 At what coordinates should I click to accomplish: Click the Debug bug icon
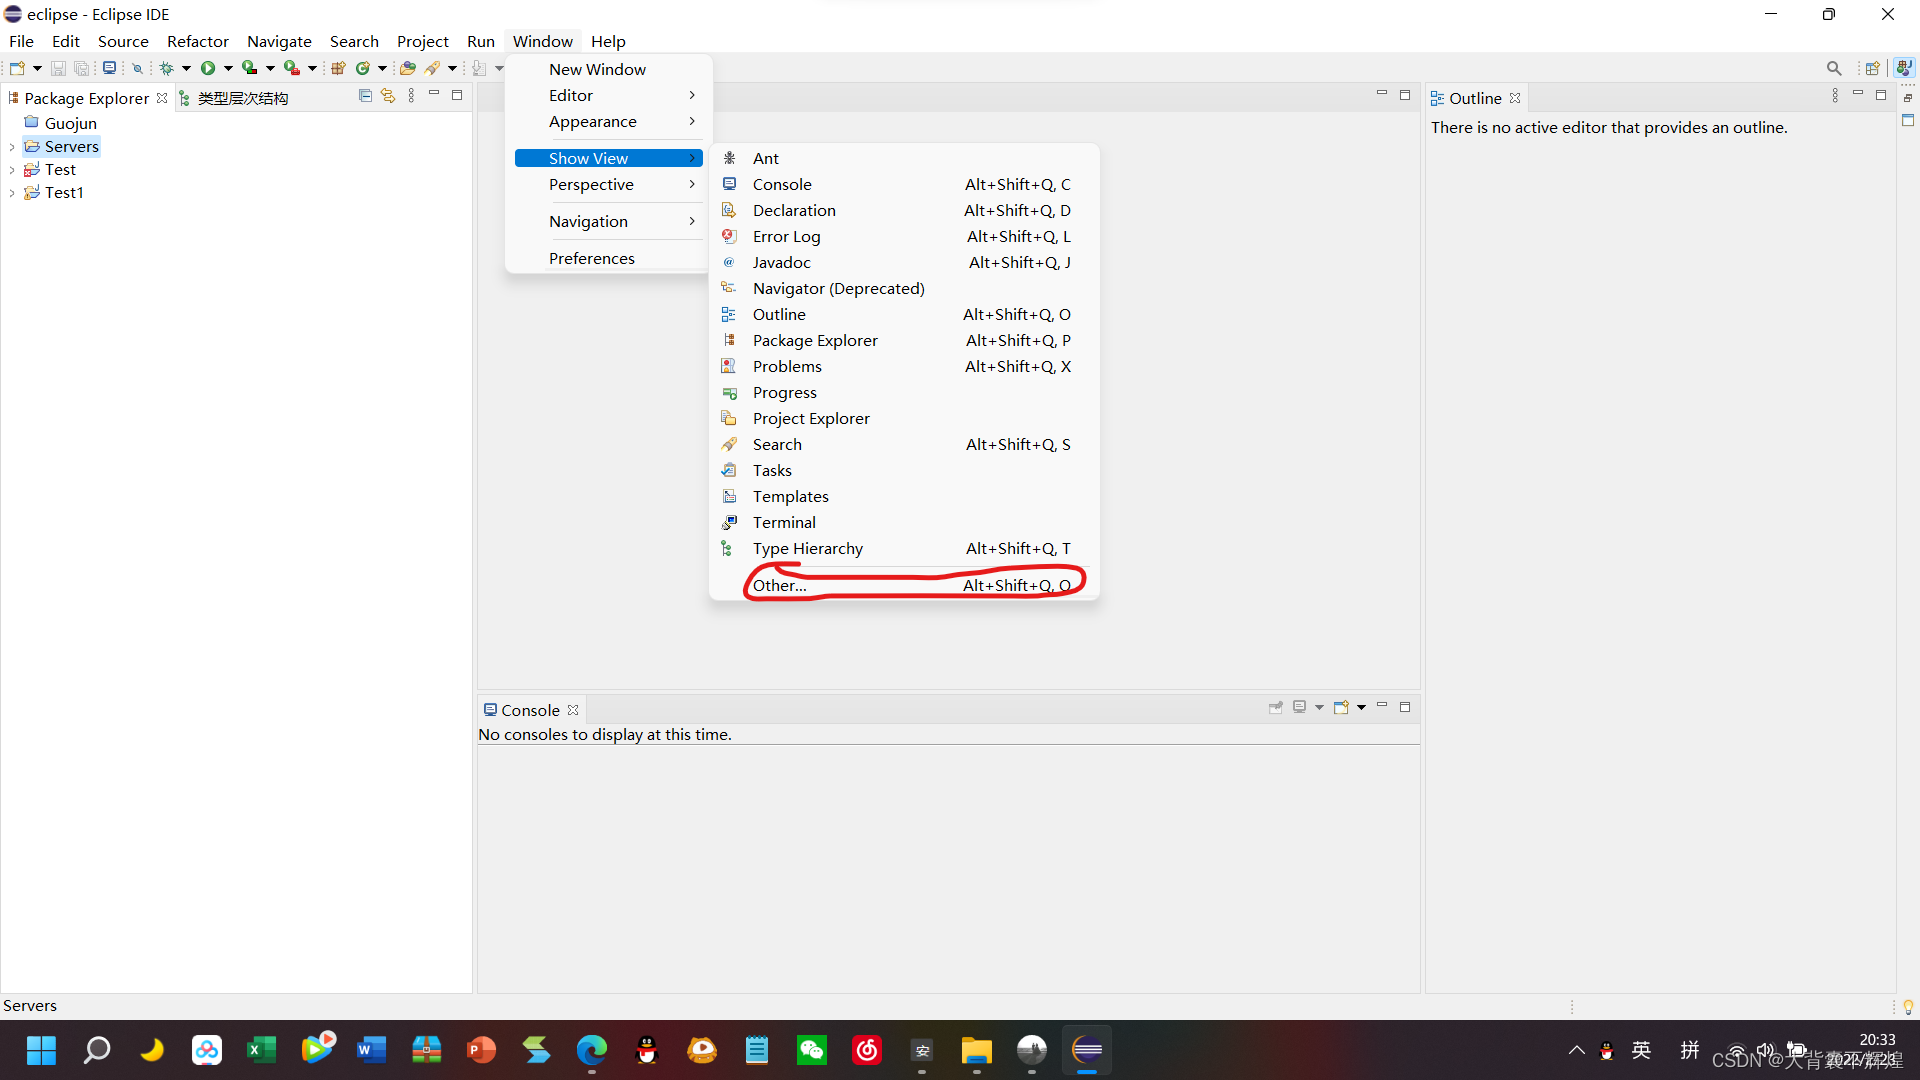point(167,68)
